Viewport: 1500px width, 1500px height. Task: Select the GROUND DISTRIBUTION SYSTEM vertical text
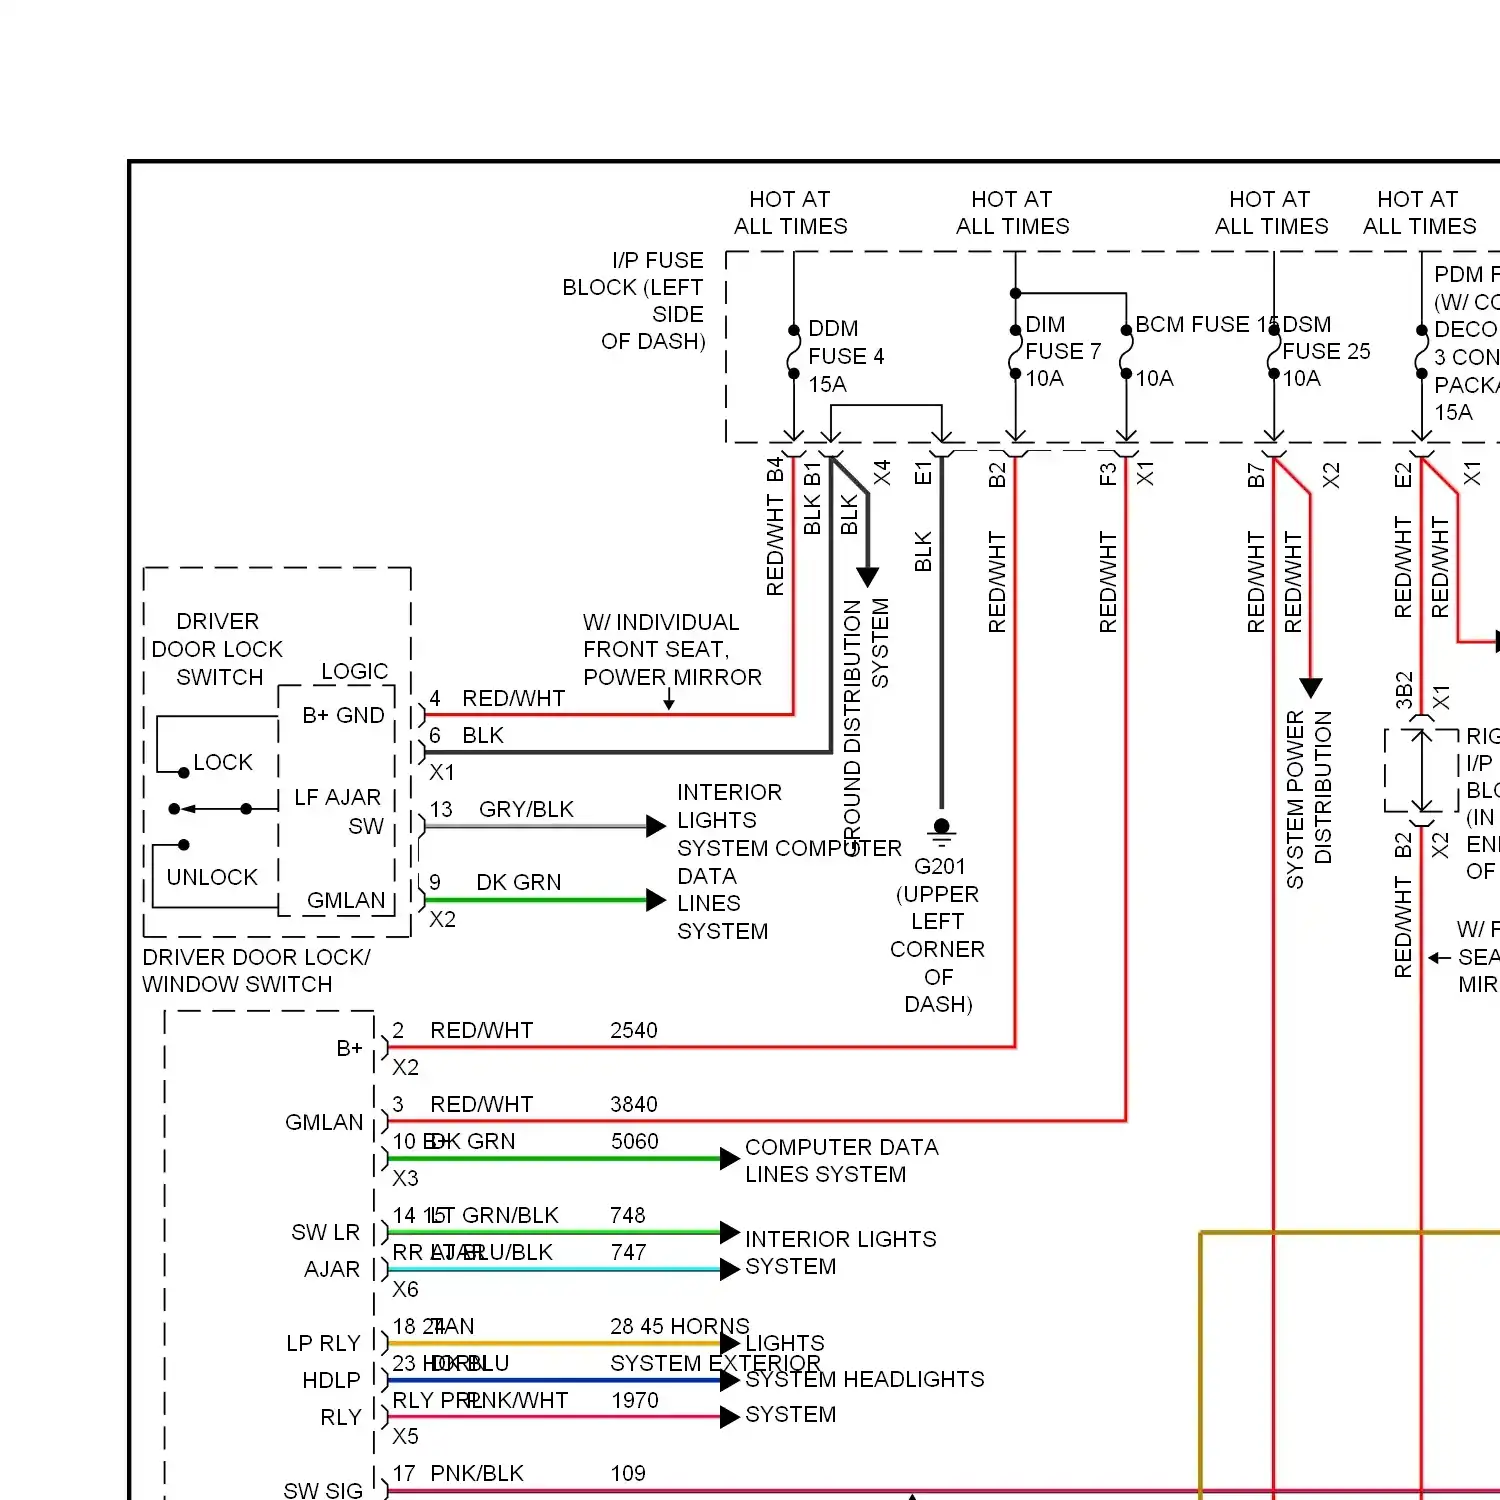866,727
